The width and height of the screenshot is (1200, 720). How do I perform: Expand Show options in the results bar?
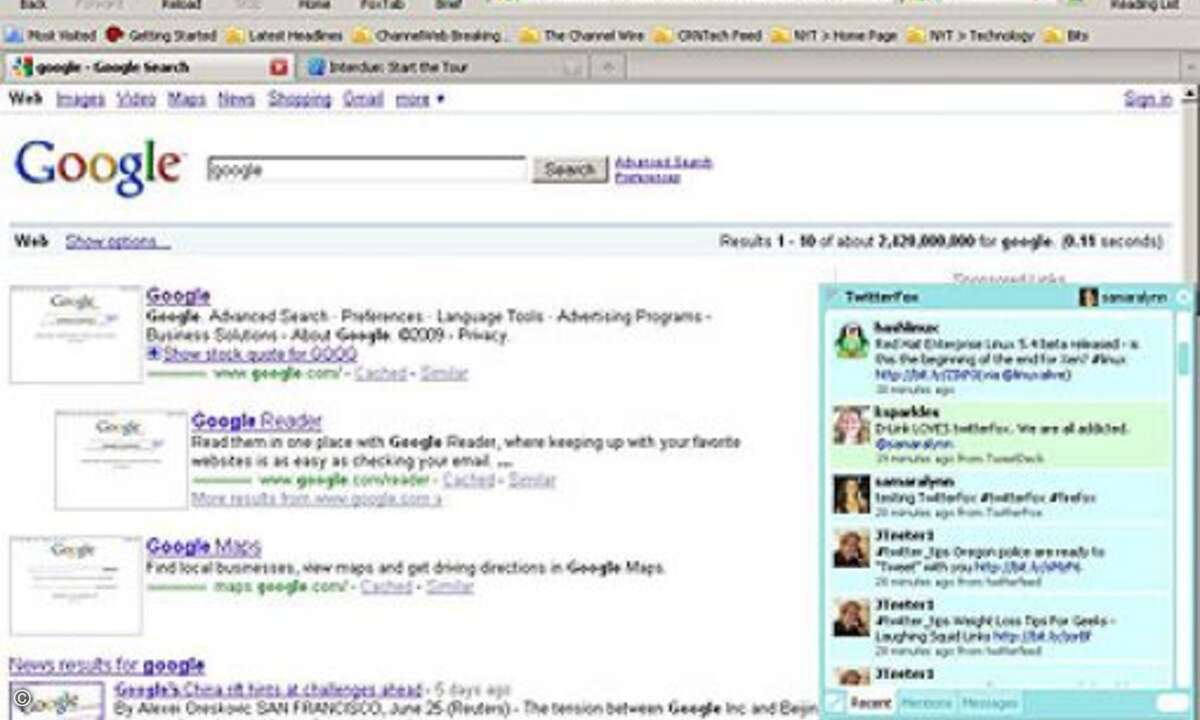118,242
